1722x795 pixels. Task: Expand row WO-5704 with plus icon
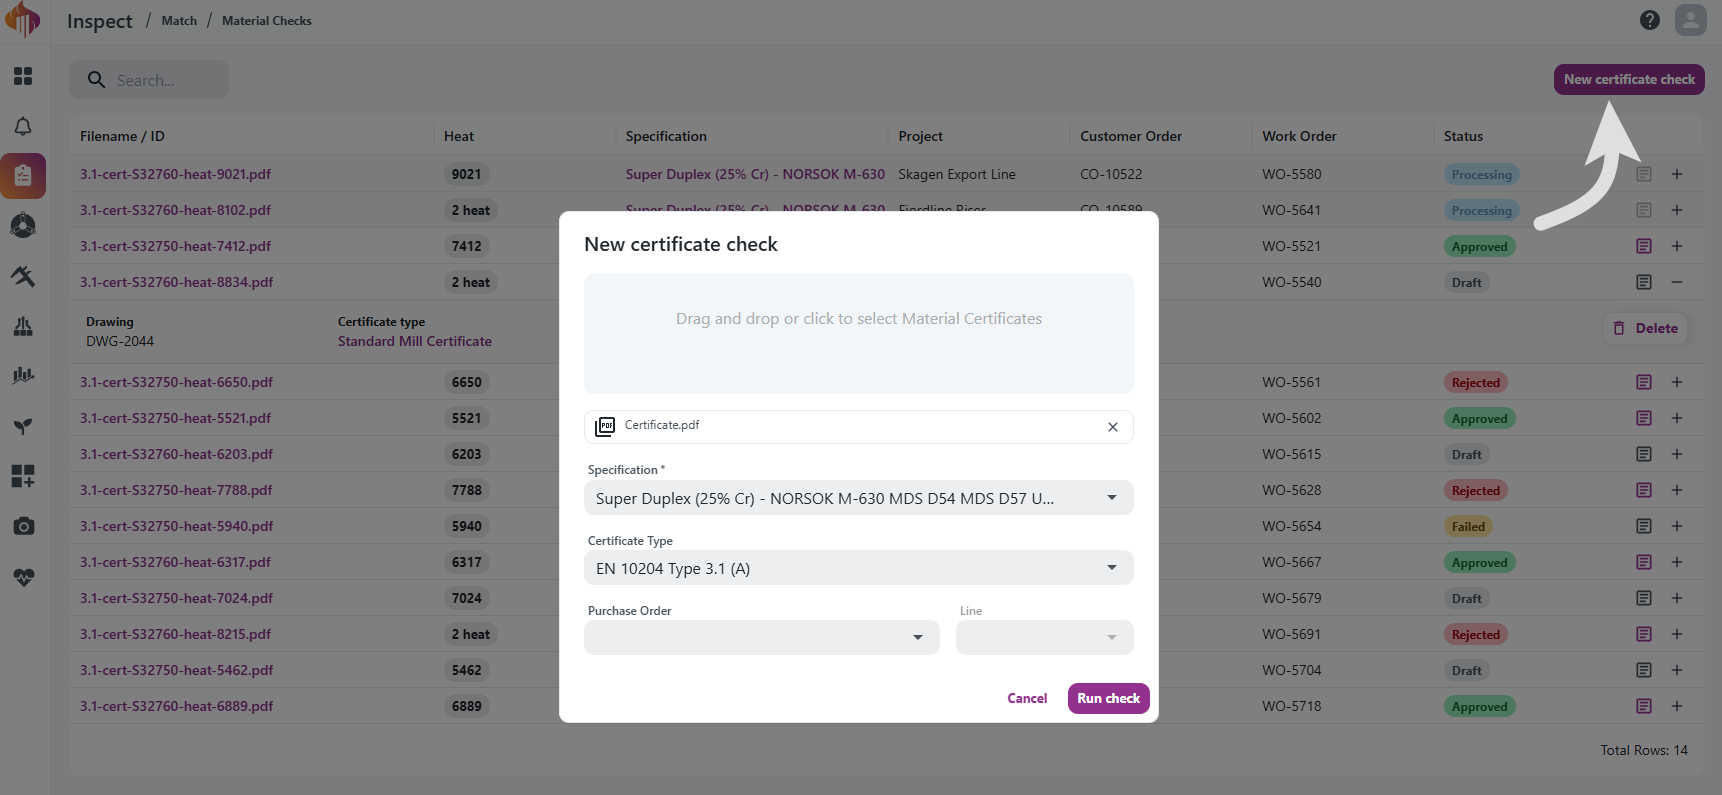tap(1677, 670)
